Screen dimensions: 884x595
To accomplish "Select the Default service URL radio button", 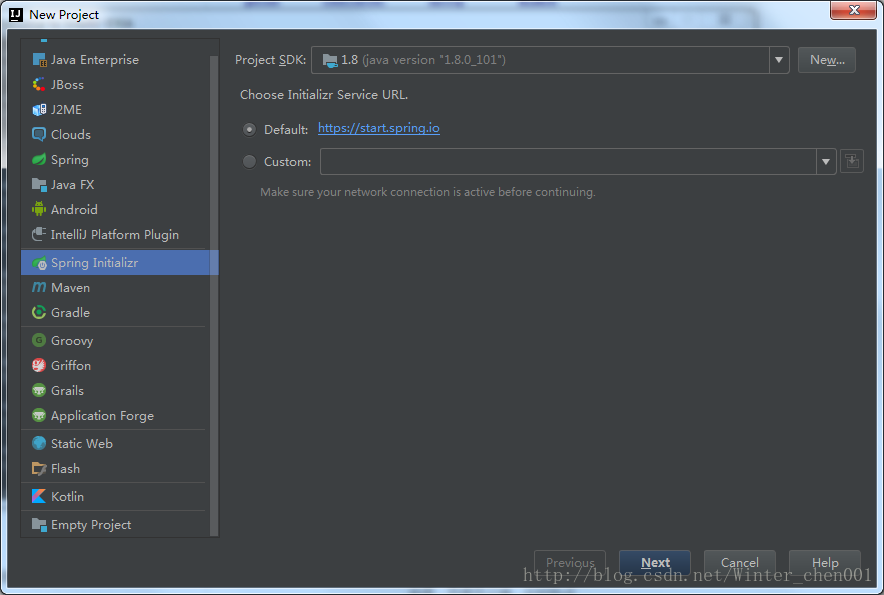I will pos(249,129).
